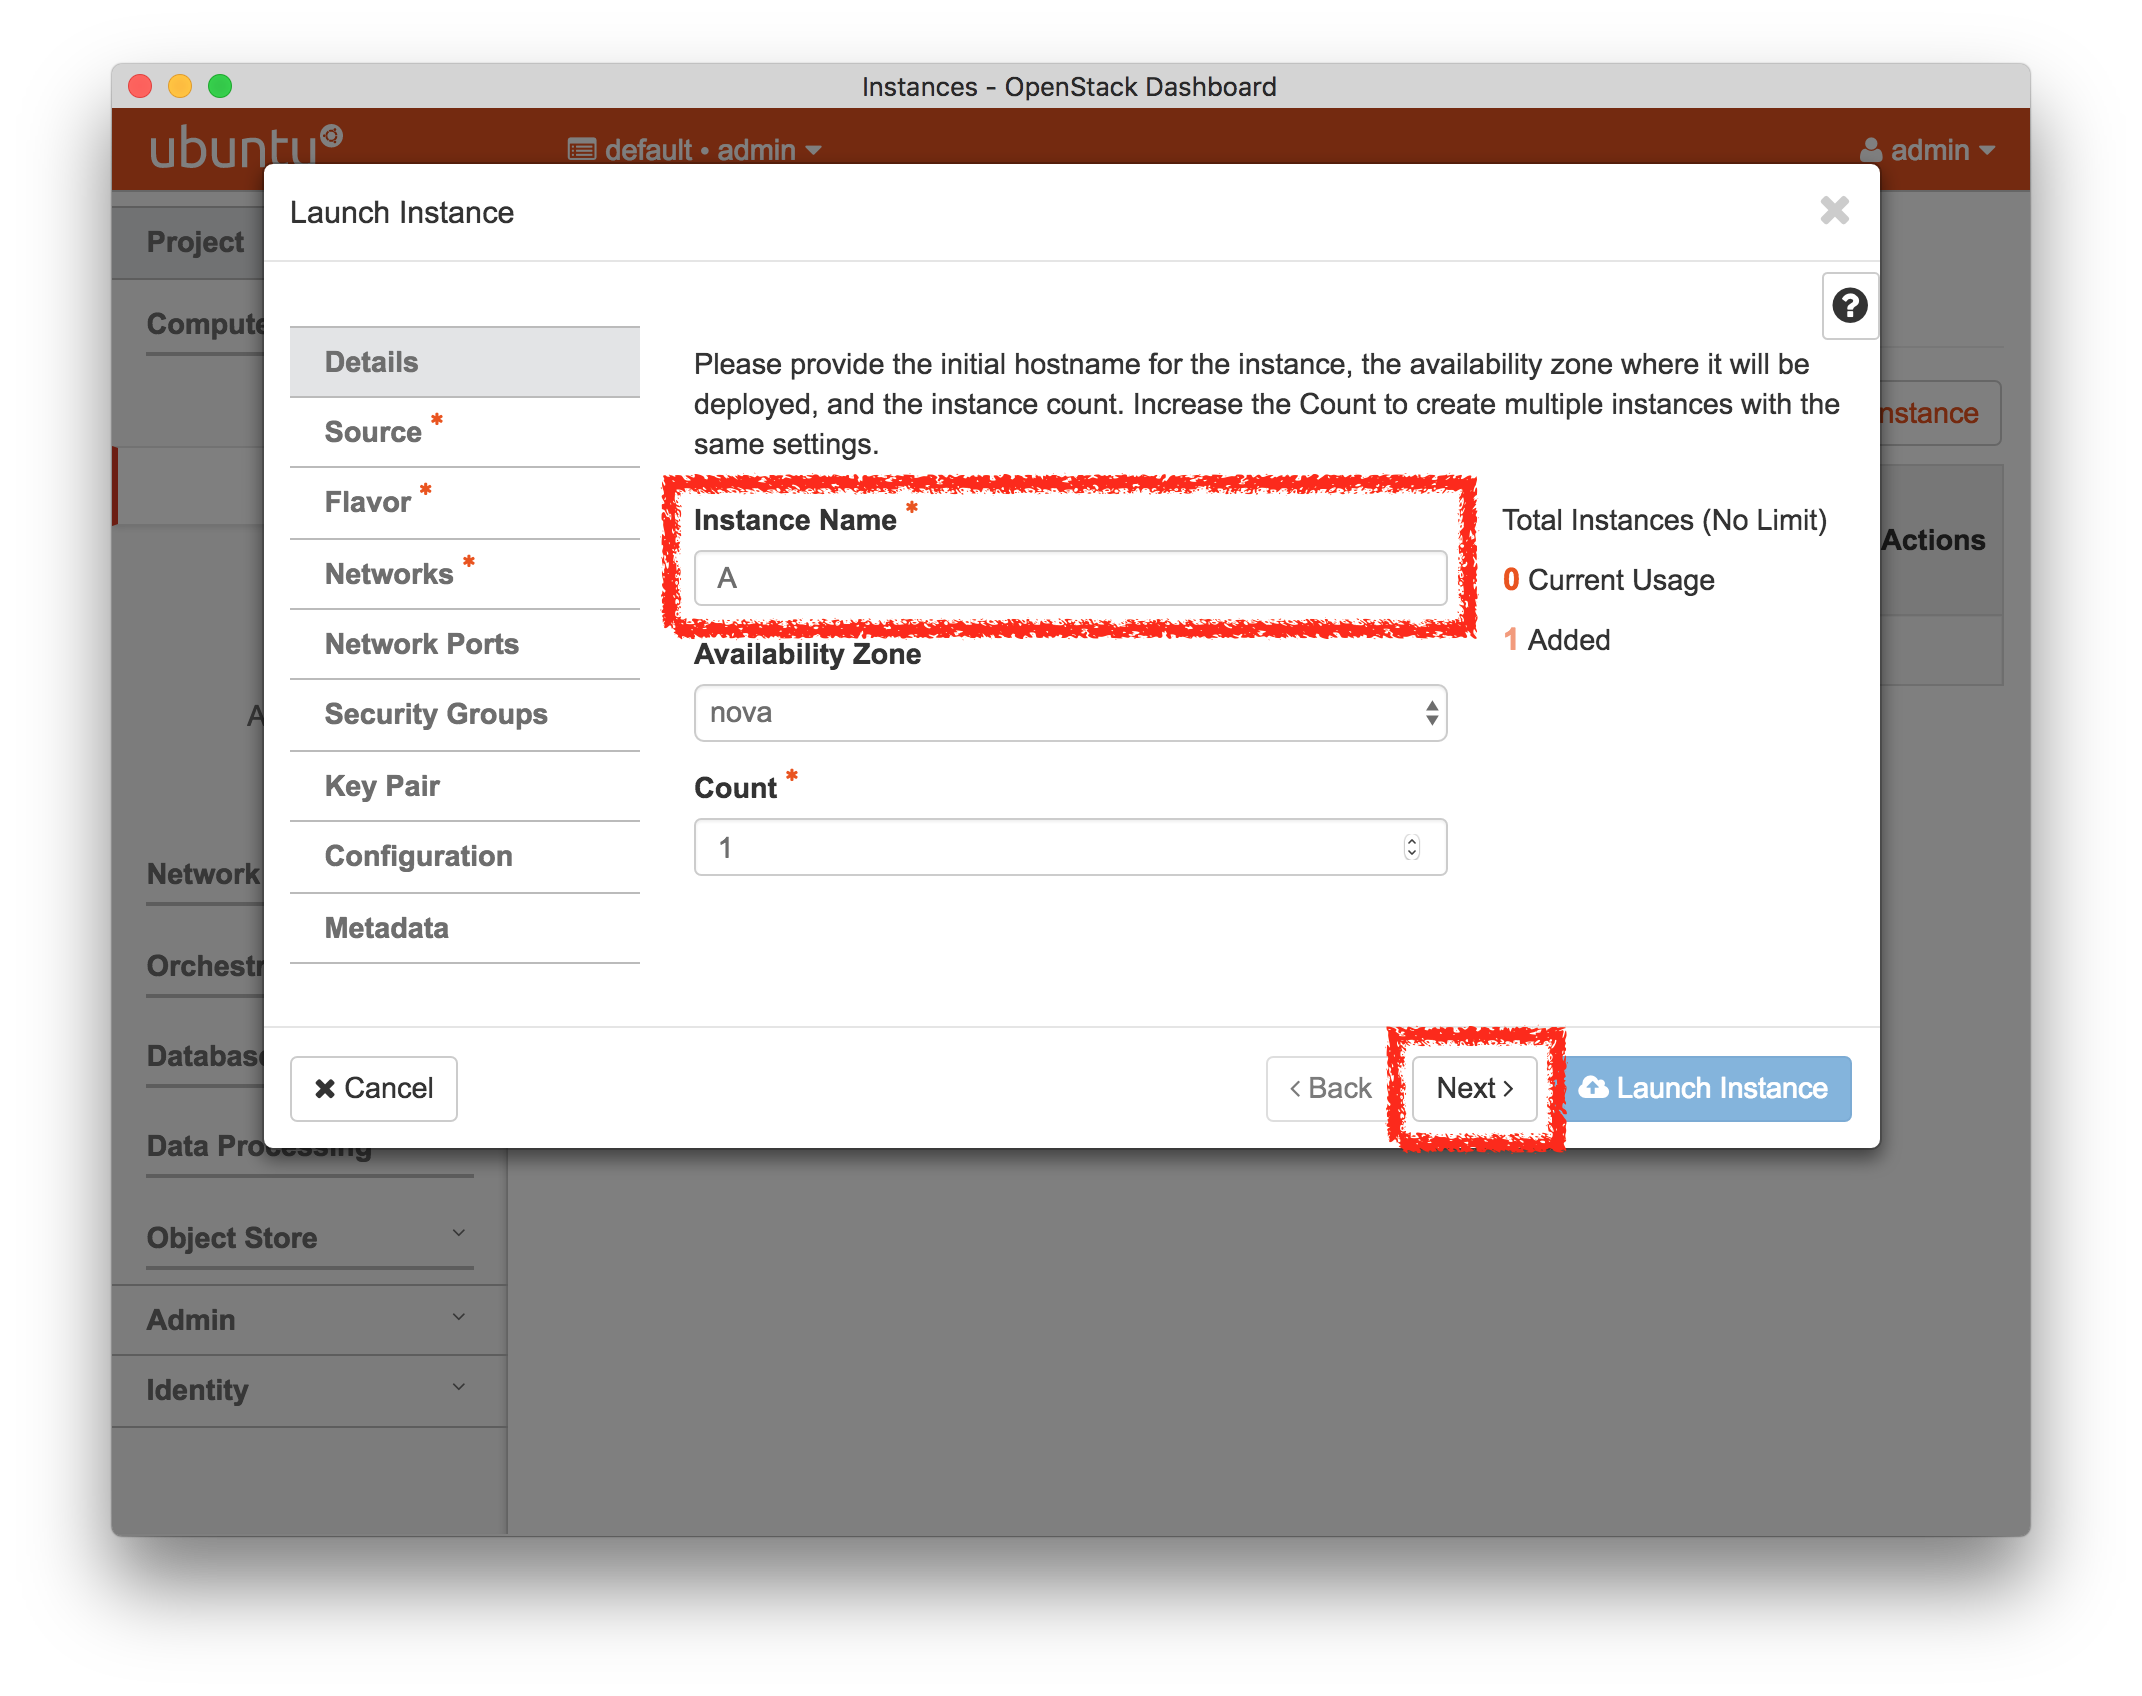Open the Orchestration sidebar section
The height and width of the screenshot is (1696, 2142).
point(205,966)
